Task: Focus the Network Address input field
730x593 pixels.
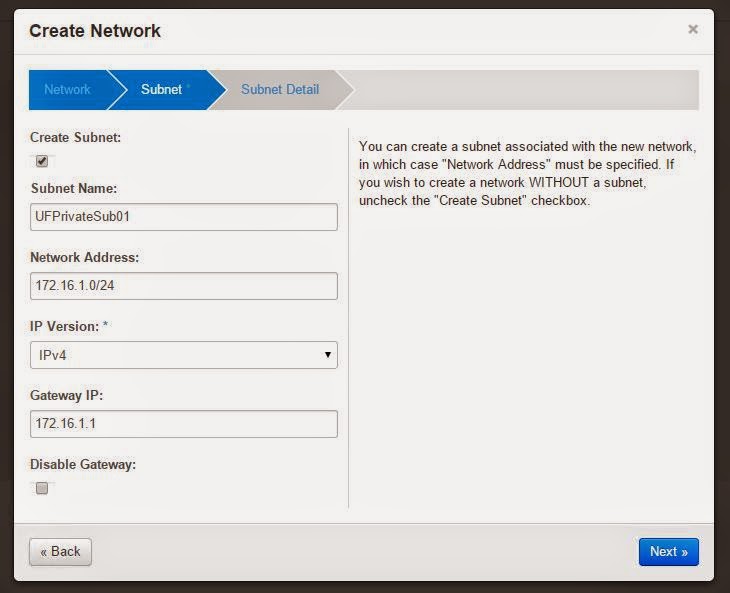Action: pos(183,286)
